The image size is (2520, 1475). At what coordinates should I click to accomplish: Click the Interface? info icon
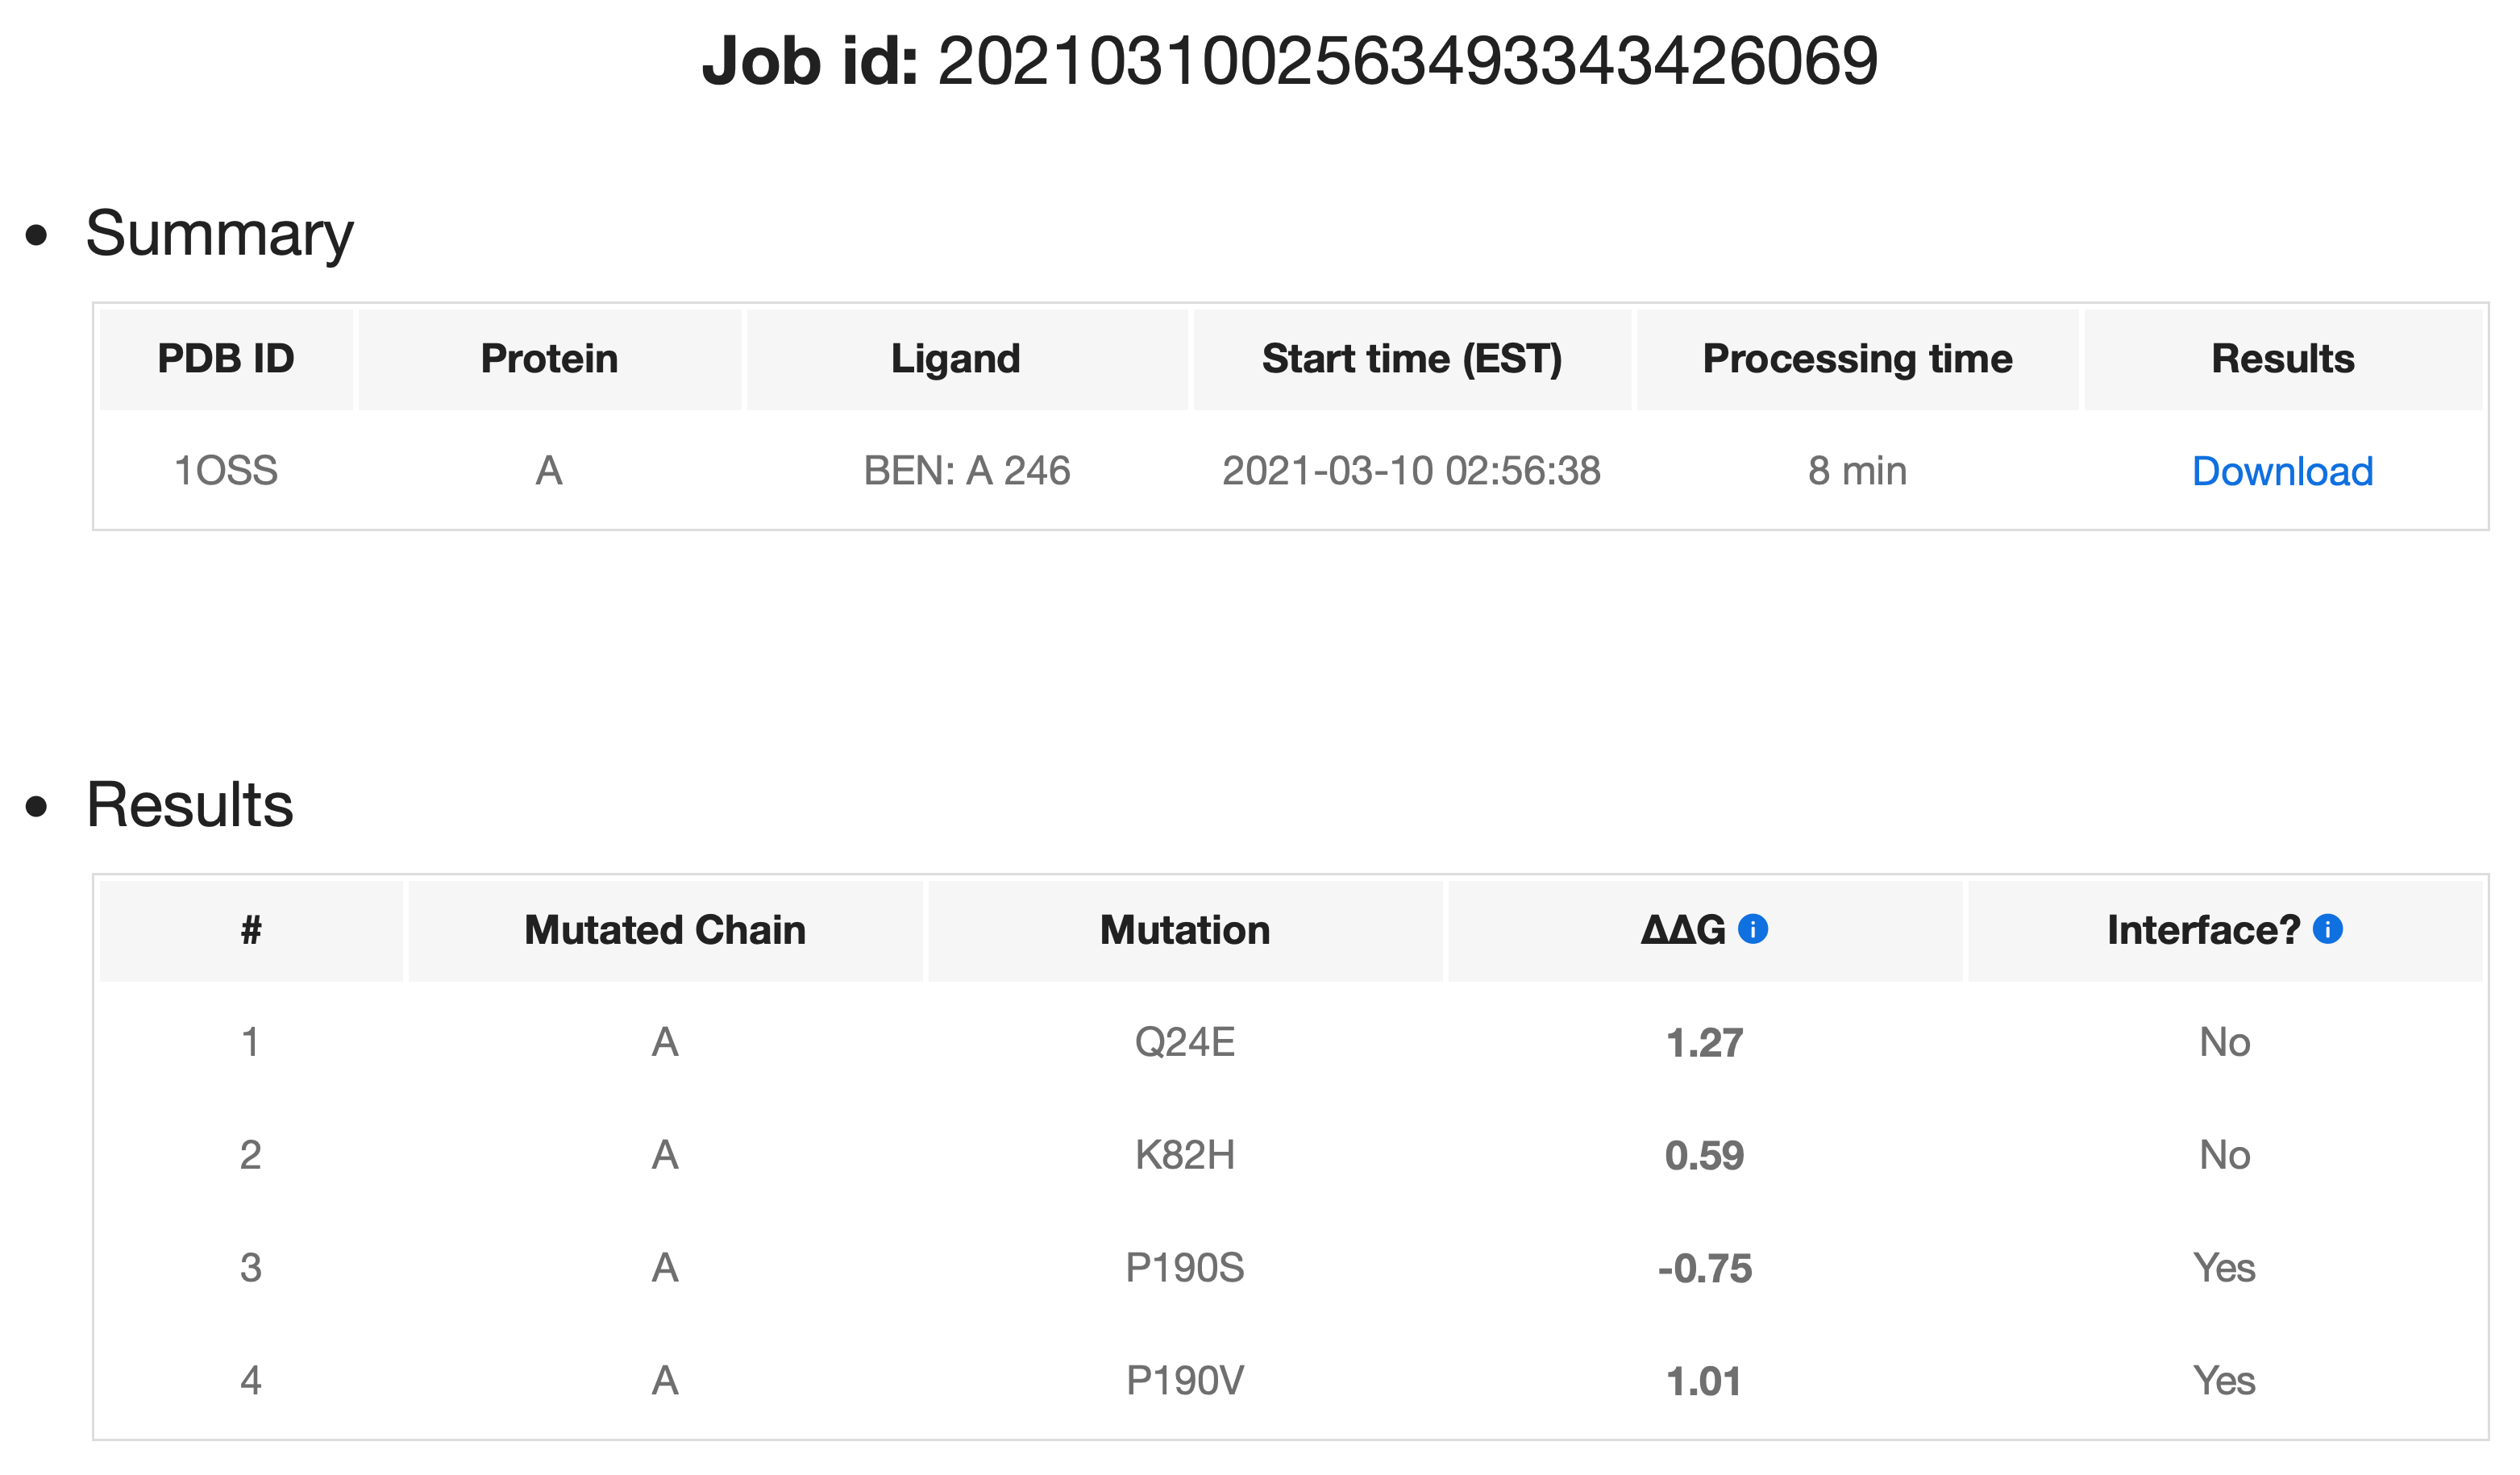click(x=2328, y=929)
